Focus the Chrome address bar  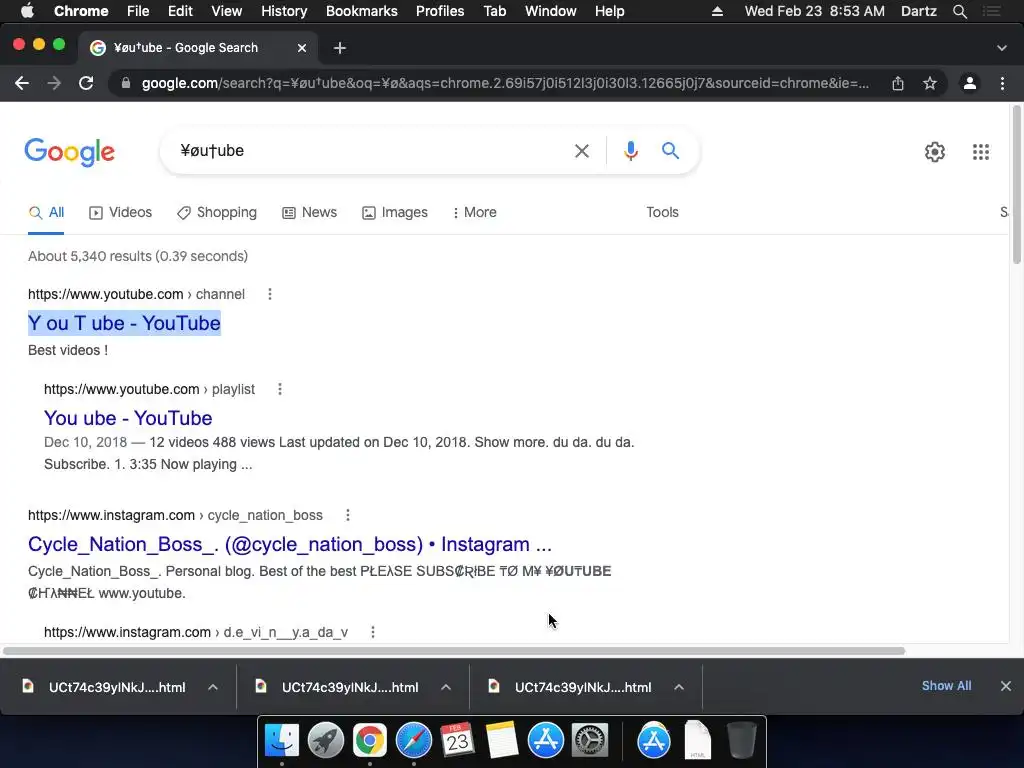tap(505, 83)
